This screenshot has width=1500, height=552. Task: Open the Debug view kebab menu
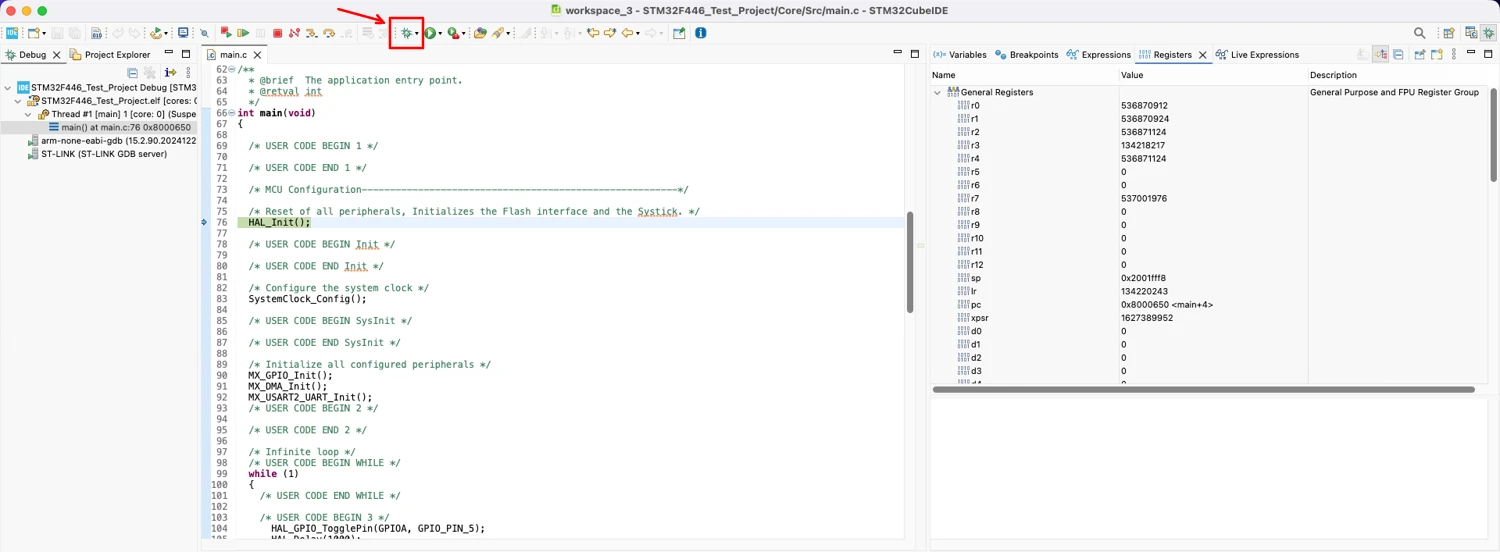(188, 73)
